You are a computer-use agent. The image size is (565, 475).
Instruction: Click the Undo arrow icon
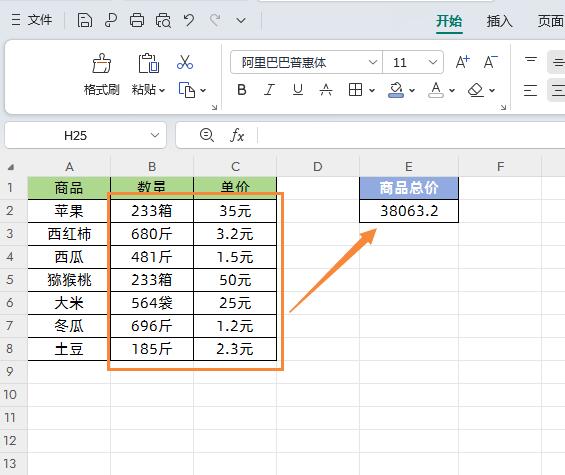pos(189,20)
